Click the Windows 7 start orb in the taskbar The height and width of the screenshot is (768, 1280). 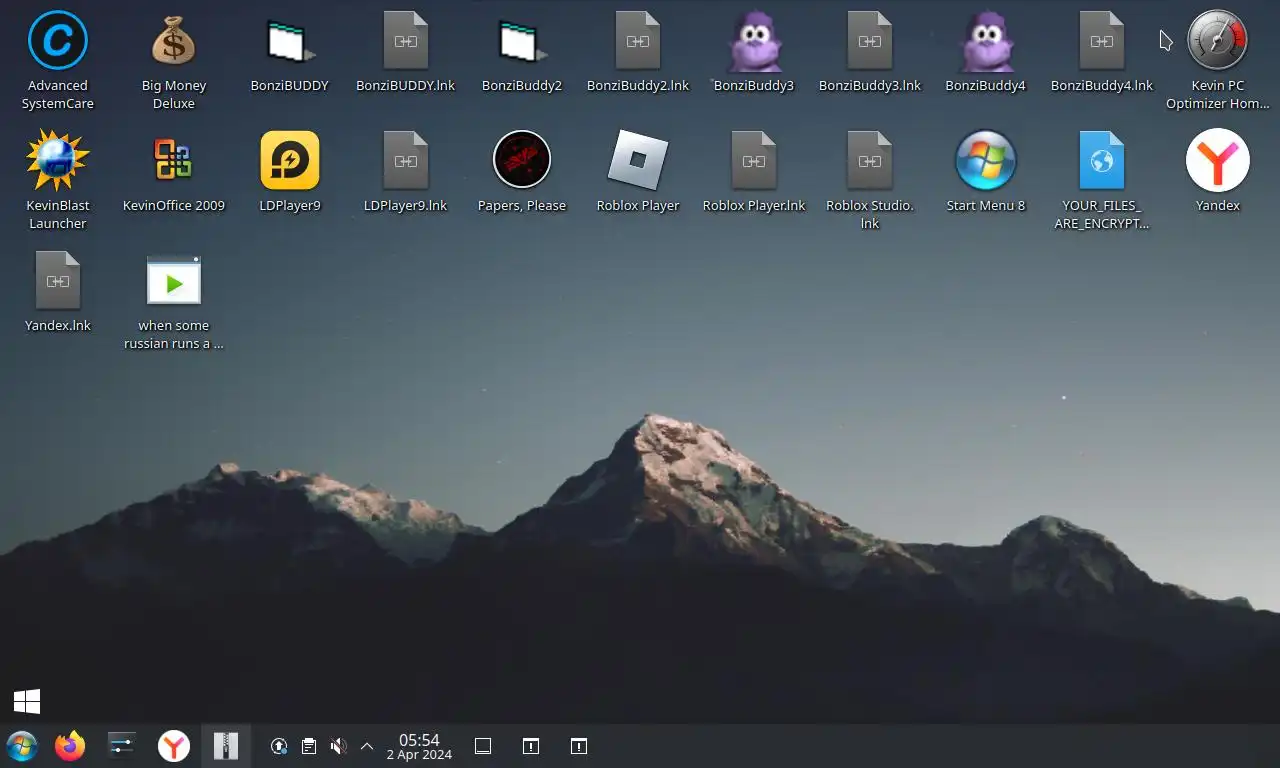22,746
